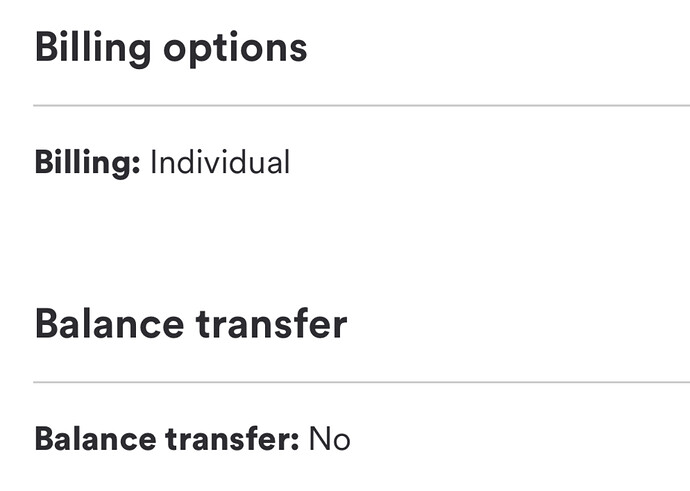The height and width of the screenshot is (491, 690).
Task: Click the word transfer in the large heading
Action: pos(272,324)
